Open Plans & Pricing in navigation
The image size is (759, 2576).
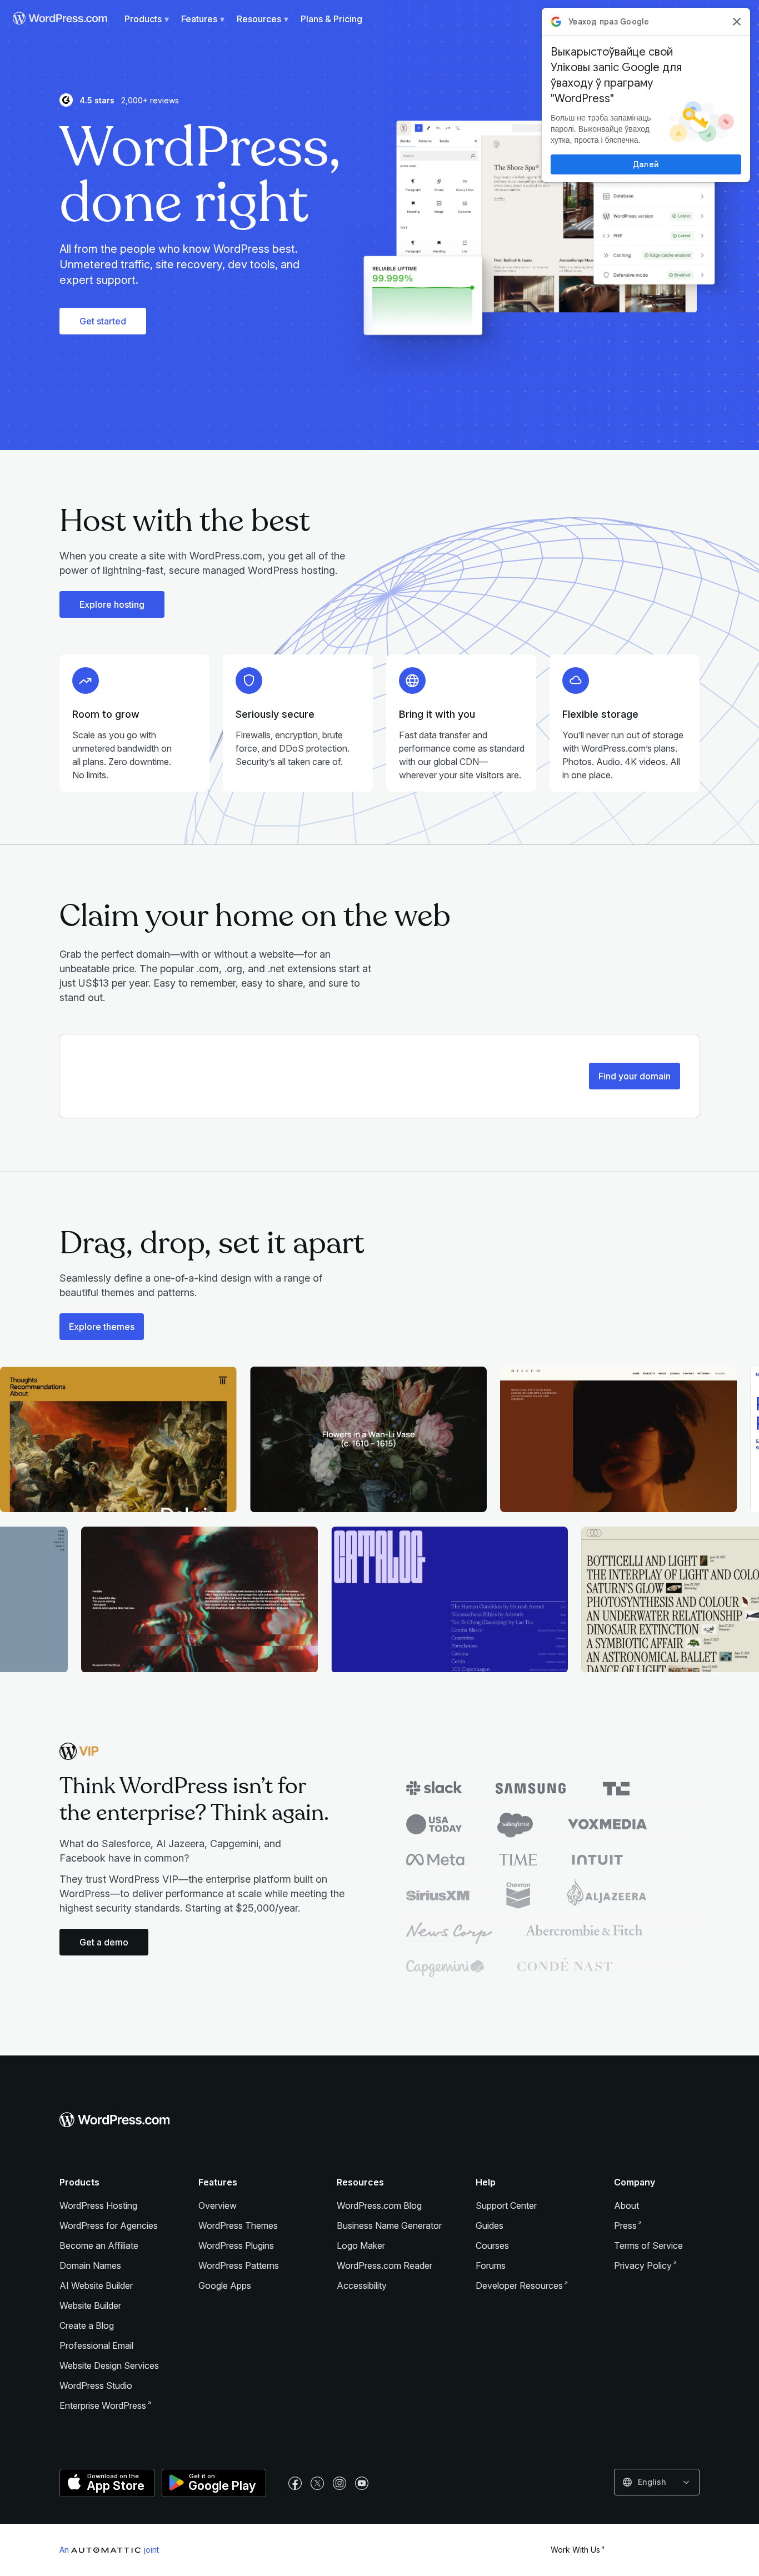click(331, 19)
